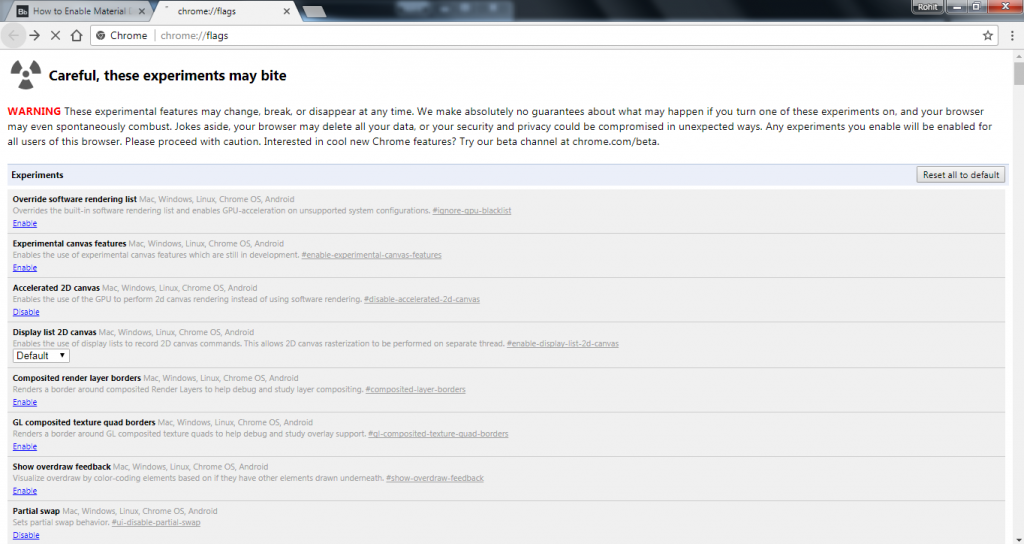Click the Show overdraw feedback title
Screen dimensions: 1024x544
point(61,467)
